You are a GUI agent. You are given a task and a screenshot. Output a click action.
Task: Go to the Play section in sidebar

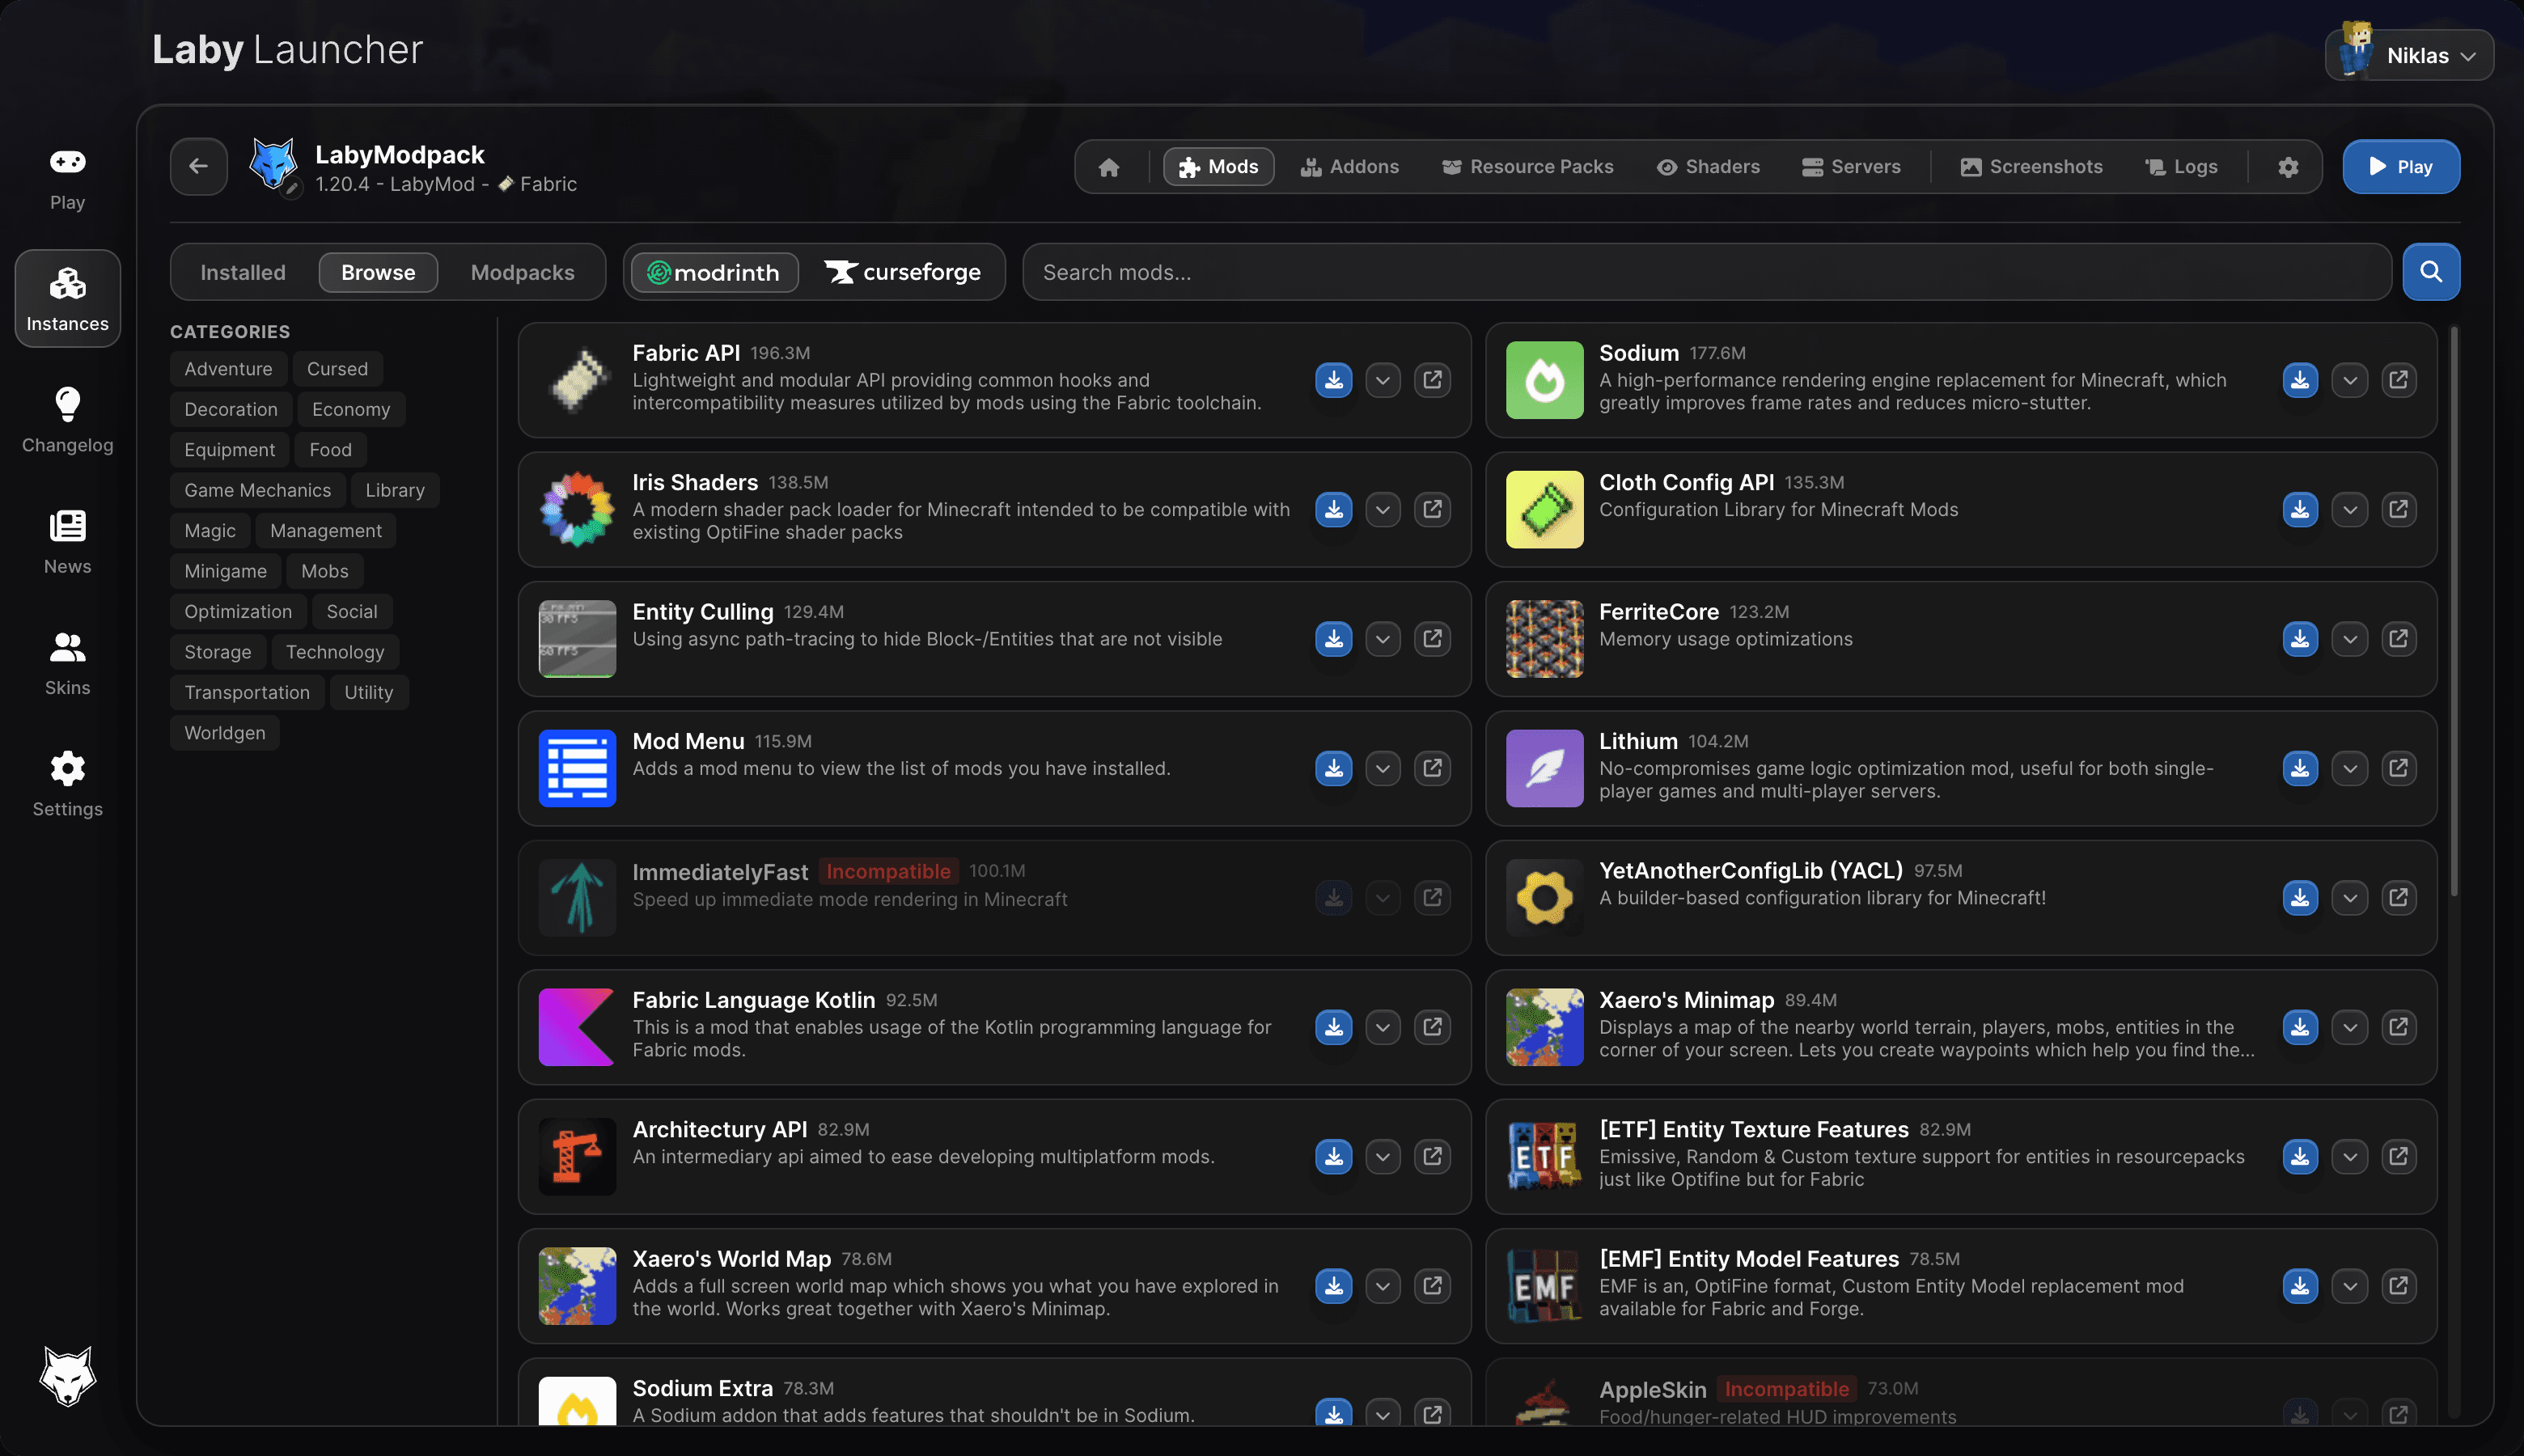pyautogui.click(x=67, y=178)
